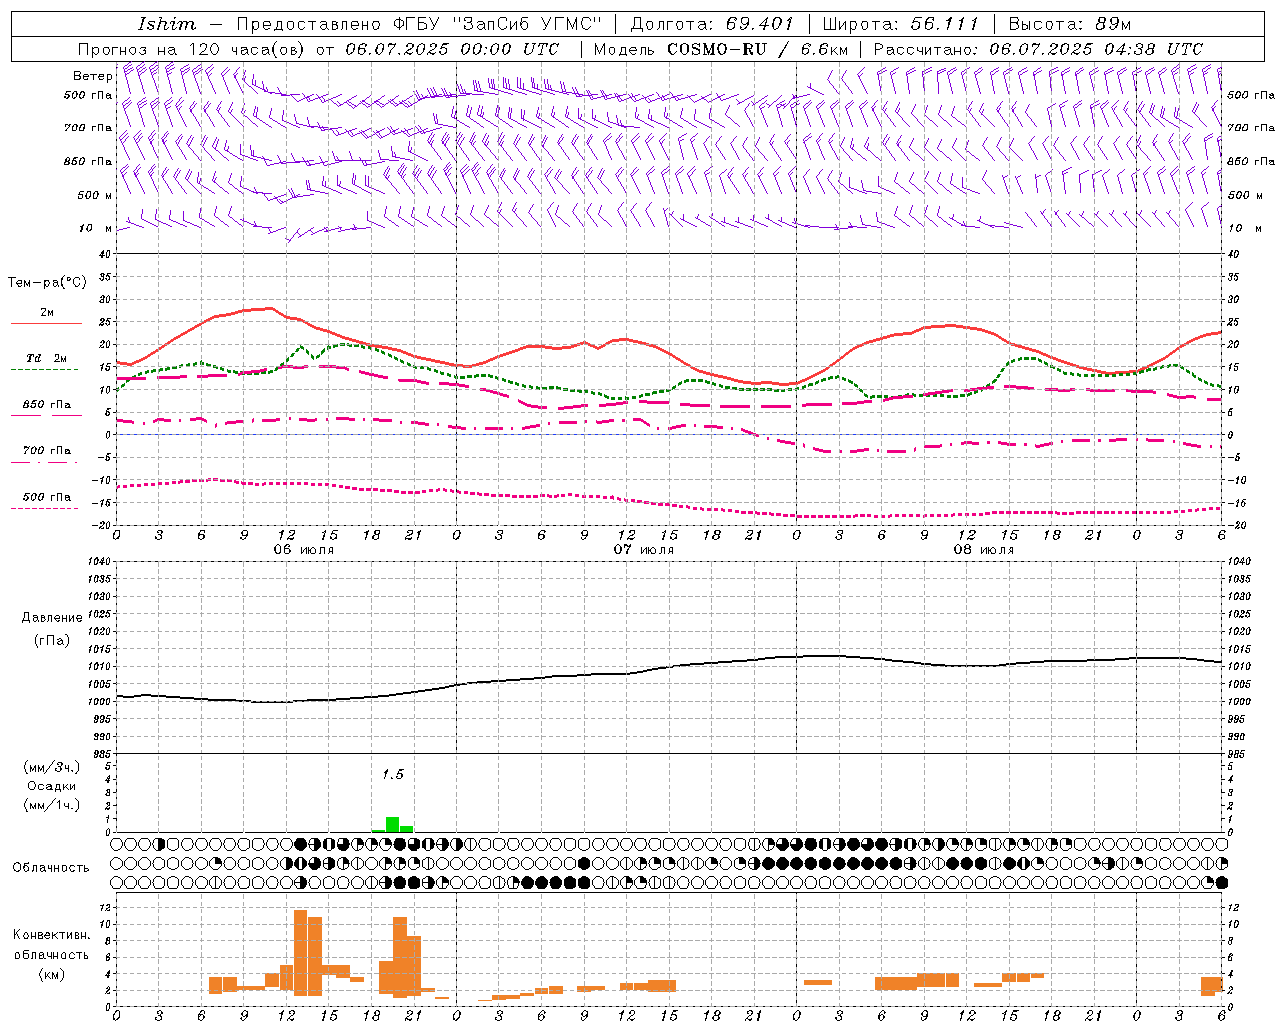Click the "(км)" convective cloud unit label

(x=51, y=974)
